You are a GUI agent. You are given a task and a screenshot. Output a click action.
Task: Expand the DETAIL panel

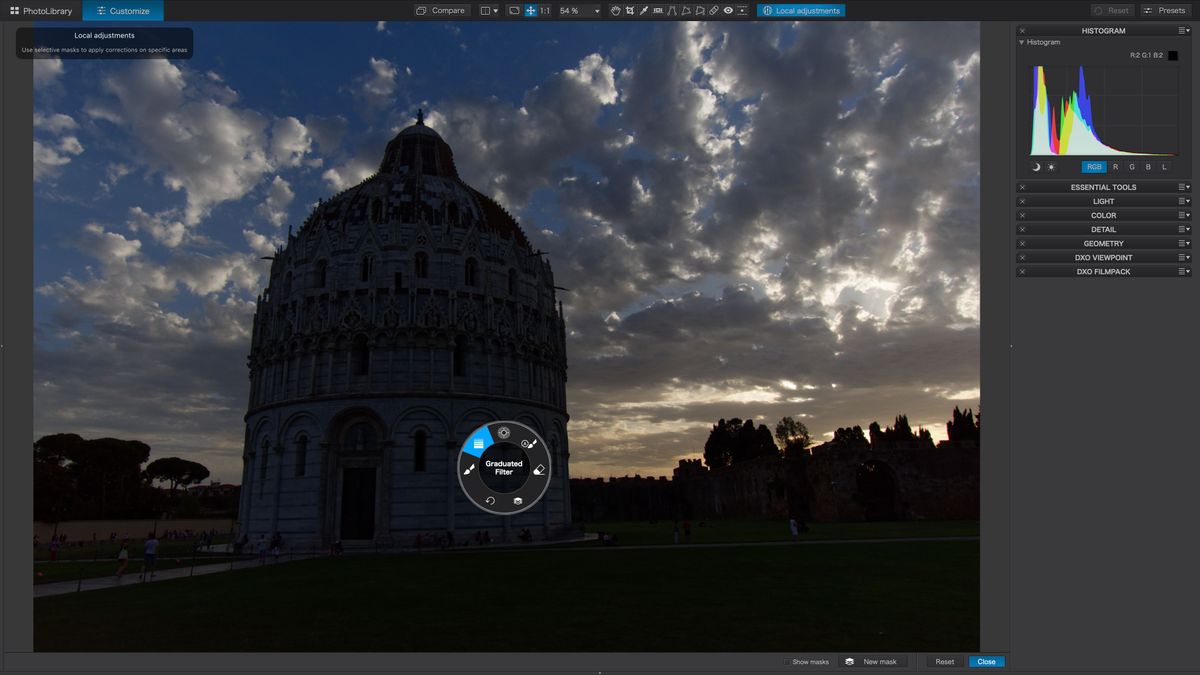1103,229
